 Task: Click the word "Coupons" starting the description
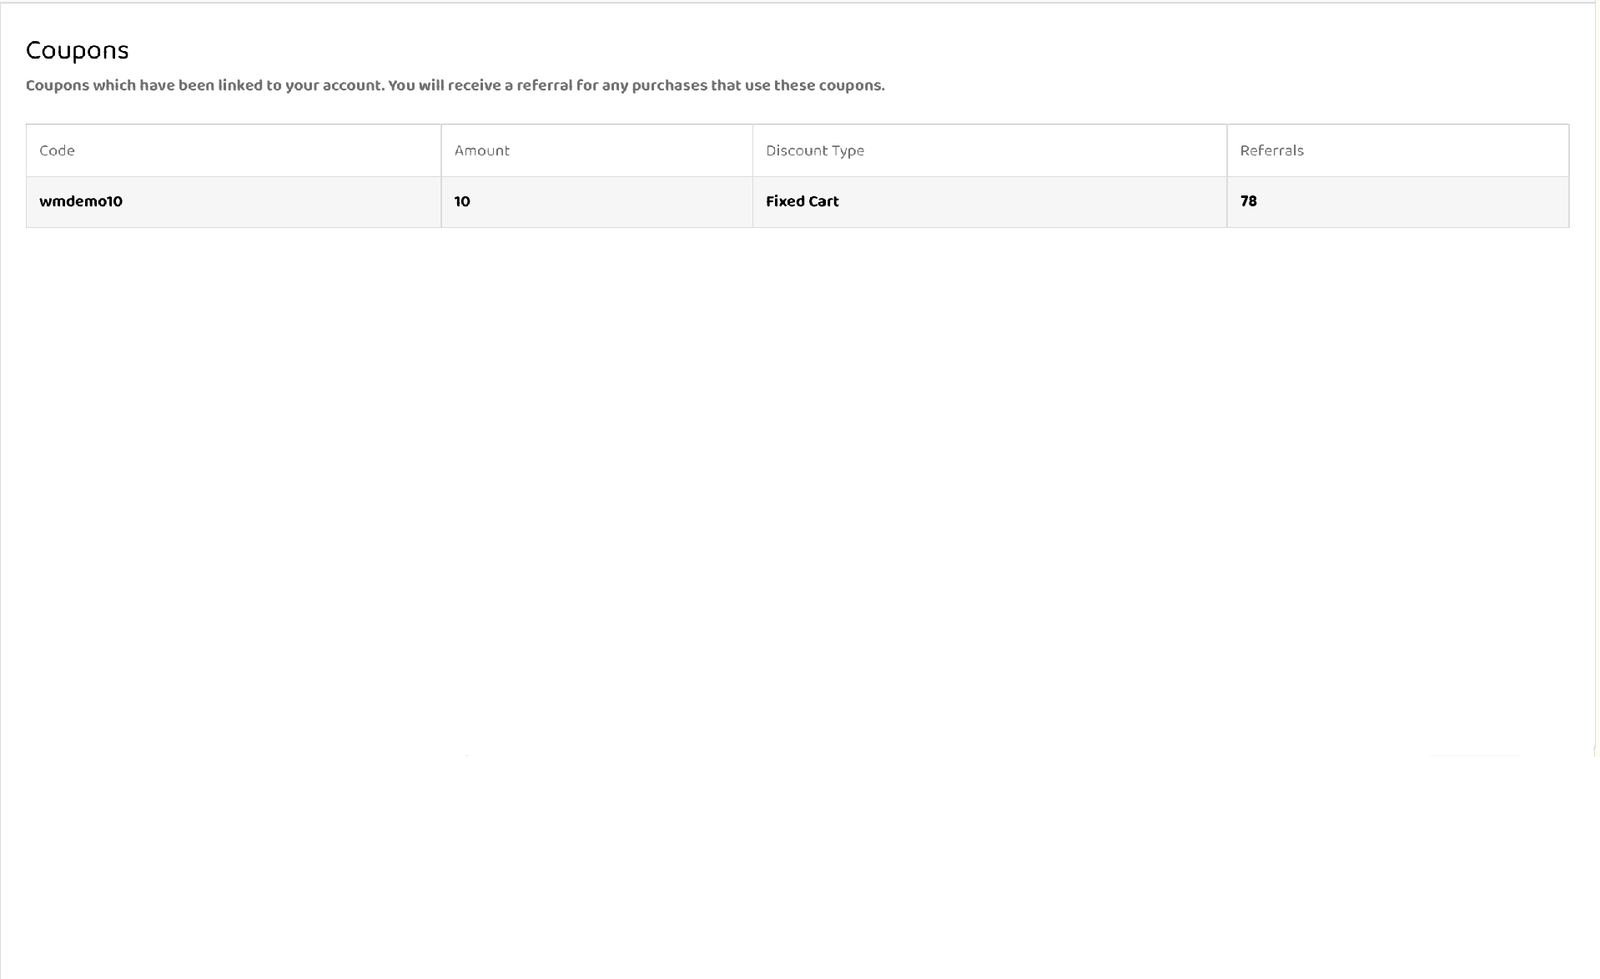57,86
